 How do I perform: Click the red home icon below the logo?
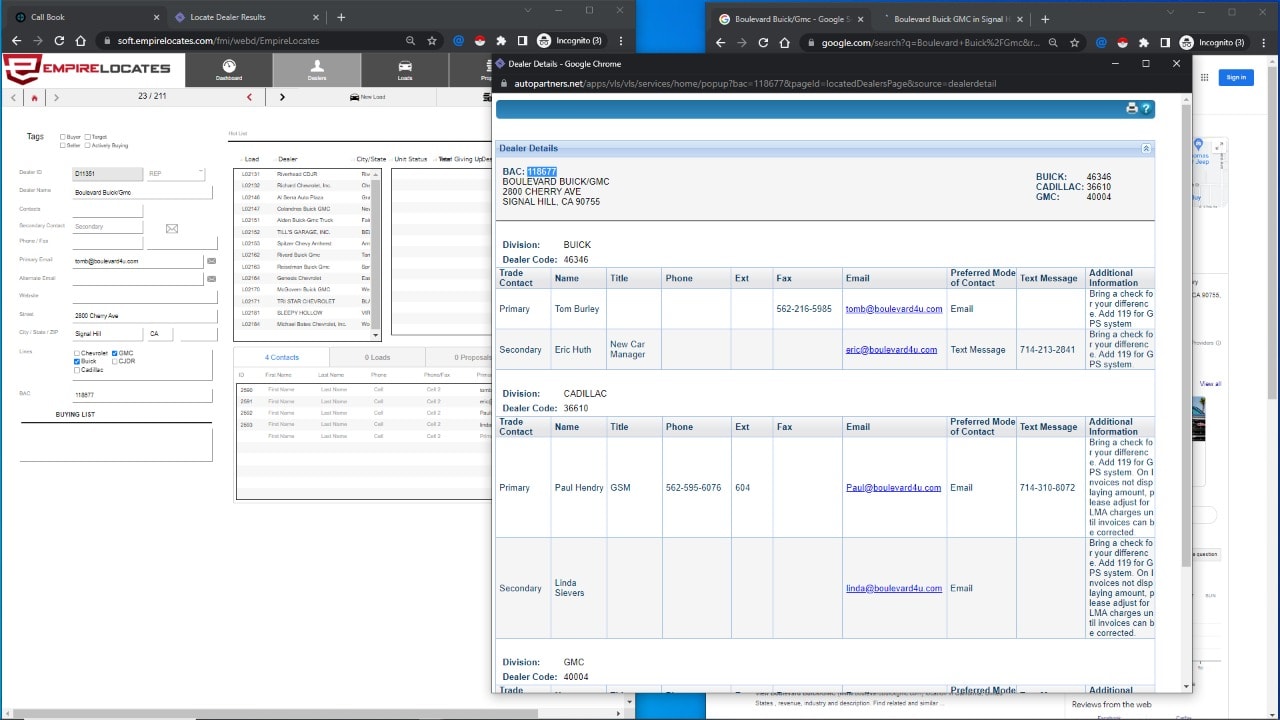coord(35,98)
